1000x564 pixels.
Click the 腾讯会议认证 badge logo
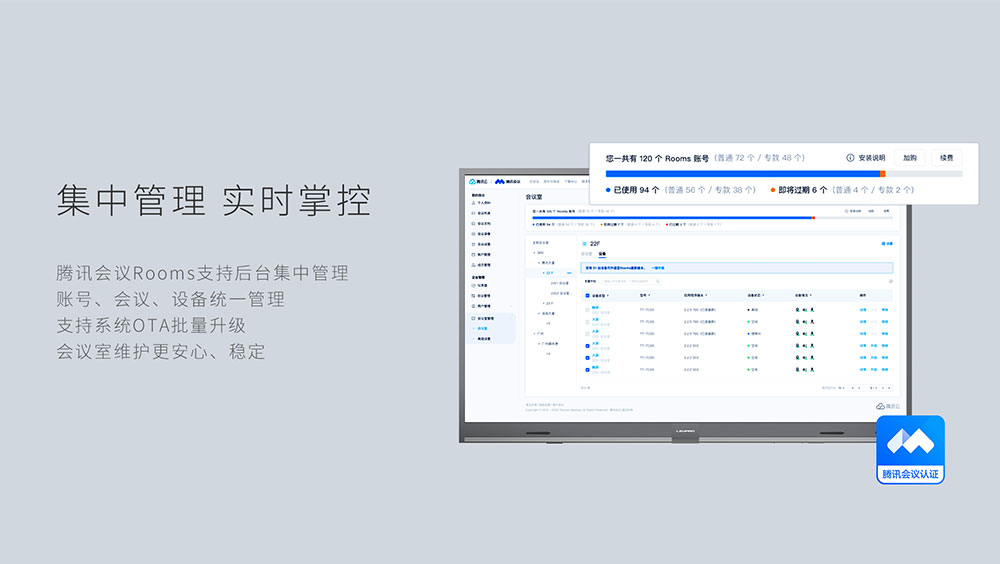[910, 441]
